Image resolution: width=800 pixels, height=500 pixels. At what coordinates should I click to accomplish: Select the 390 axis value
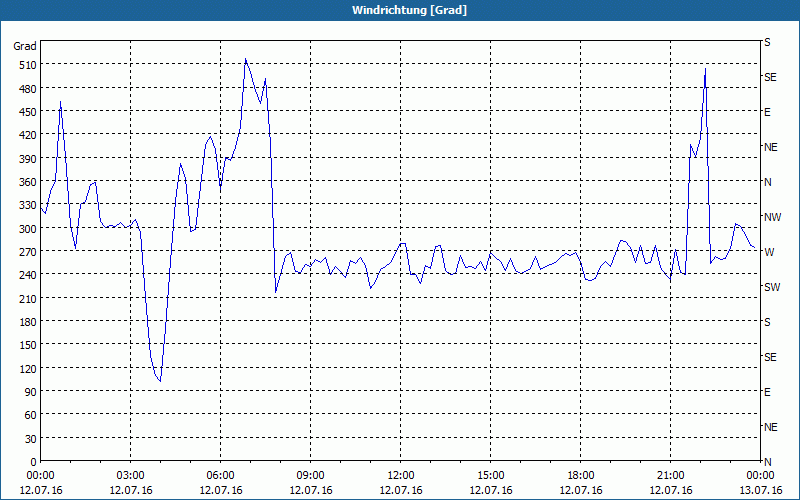click(28, 159)
